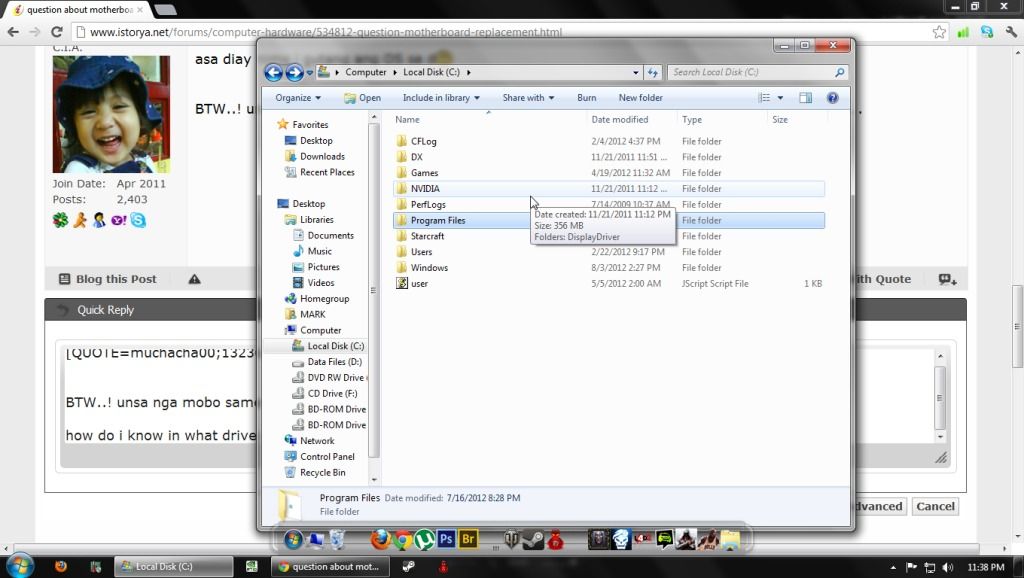Select the PerfLogs folder
Viewport: 1024px width, 578px height.
428,204
